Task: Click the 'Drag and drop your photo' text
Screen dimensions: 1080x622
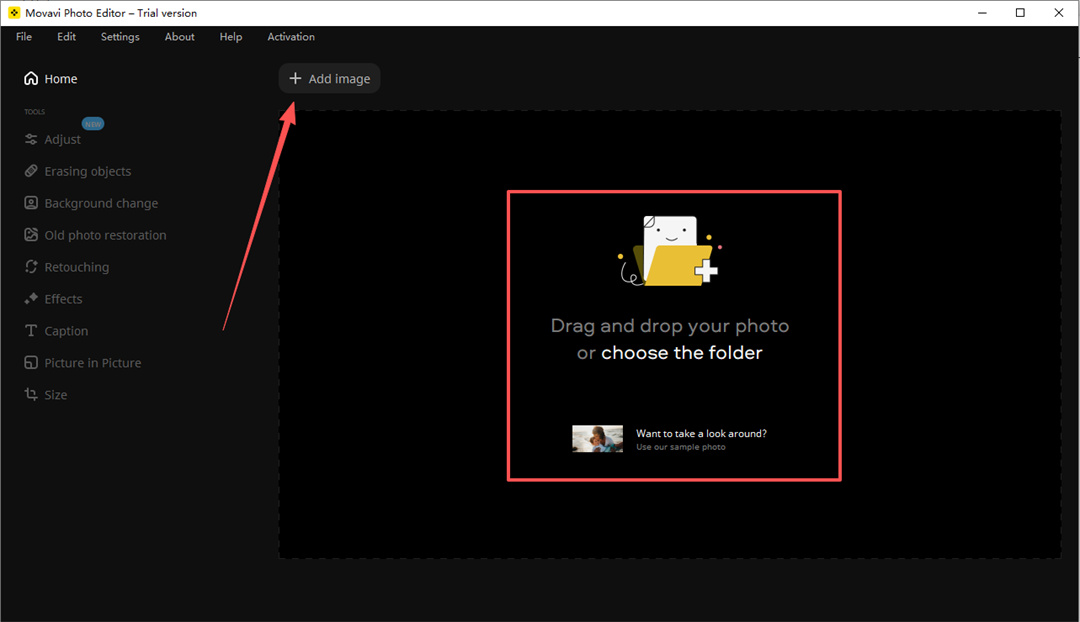Action: [x=670, y=325]
